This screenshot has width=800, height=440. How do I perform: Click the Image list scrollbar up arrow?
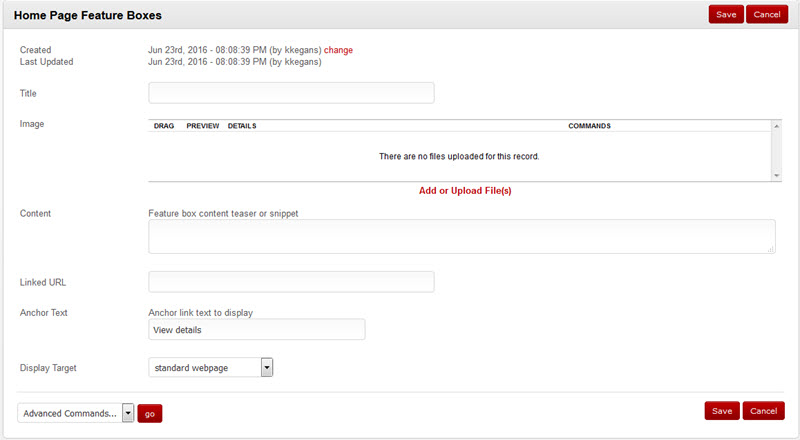(x=776, y=127)
